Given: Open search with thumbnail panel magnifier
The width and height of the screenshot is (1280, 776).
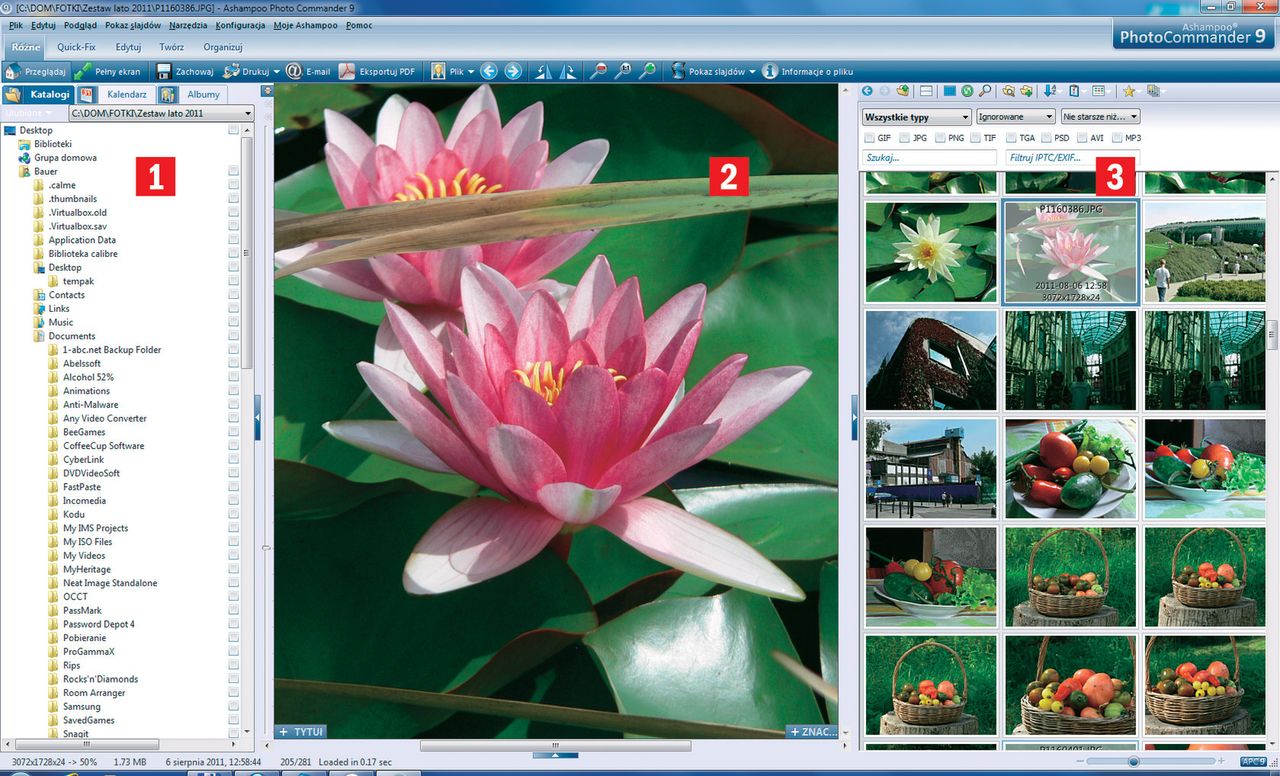Looking at the screenshot, I should 985,91.
